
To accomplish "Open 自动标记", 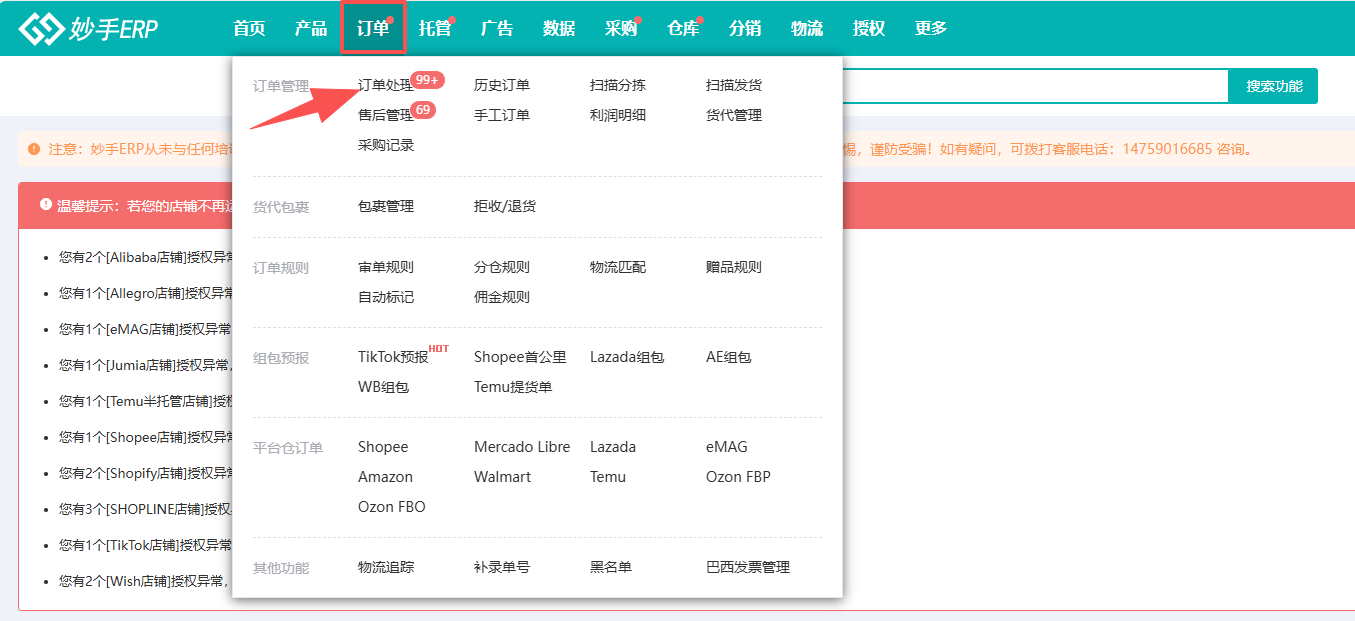I will (386, 298).
